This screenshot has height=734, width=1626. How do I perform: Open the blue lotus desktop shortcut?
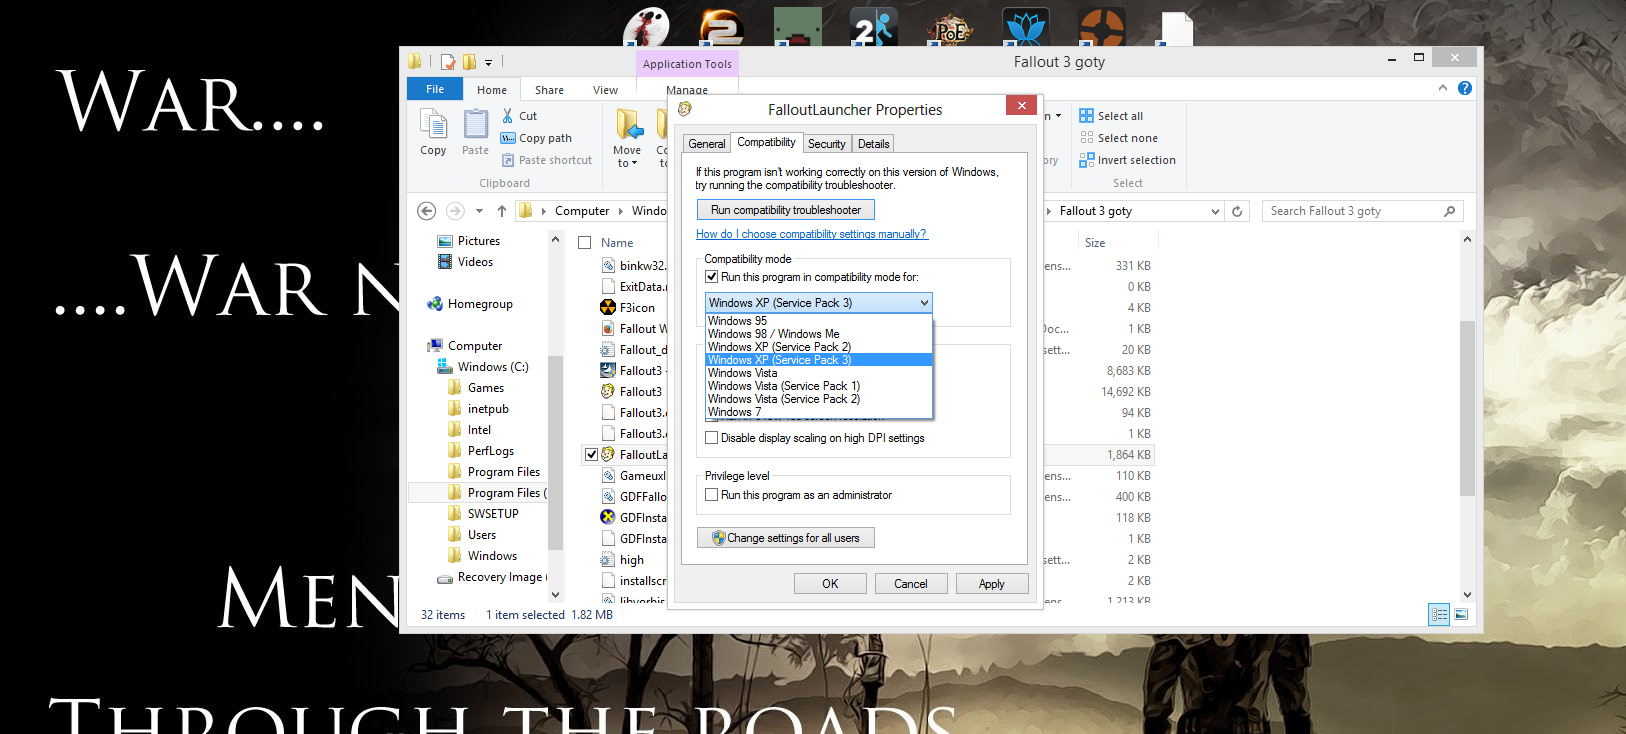1025,27
